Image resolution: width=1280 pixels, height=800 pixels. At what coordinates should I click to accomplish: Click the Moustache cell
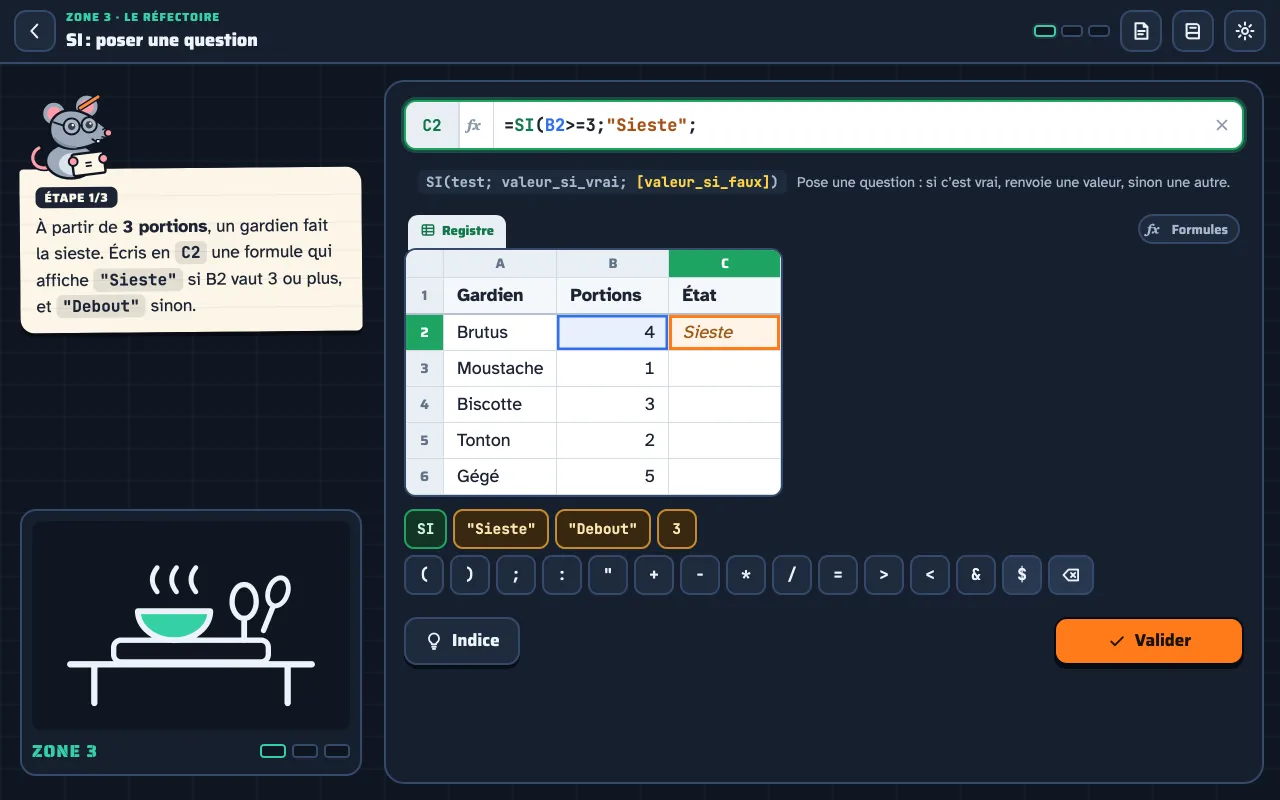point(500,368)
